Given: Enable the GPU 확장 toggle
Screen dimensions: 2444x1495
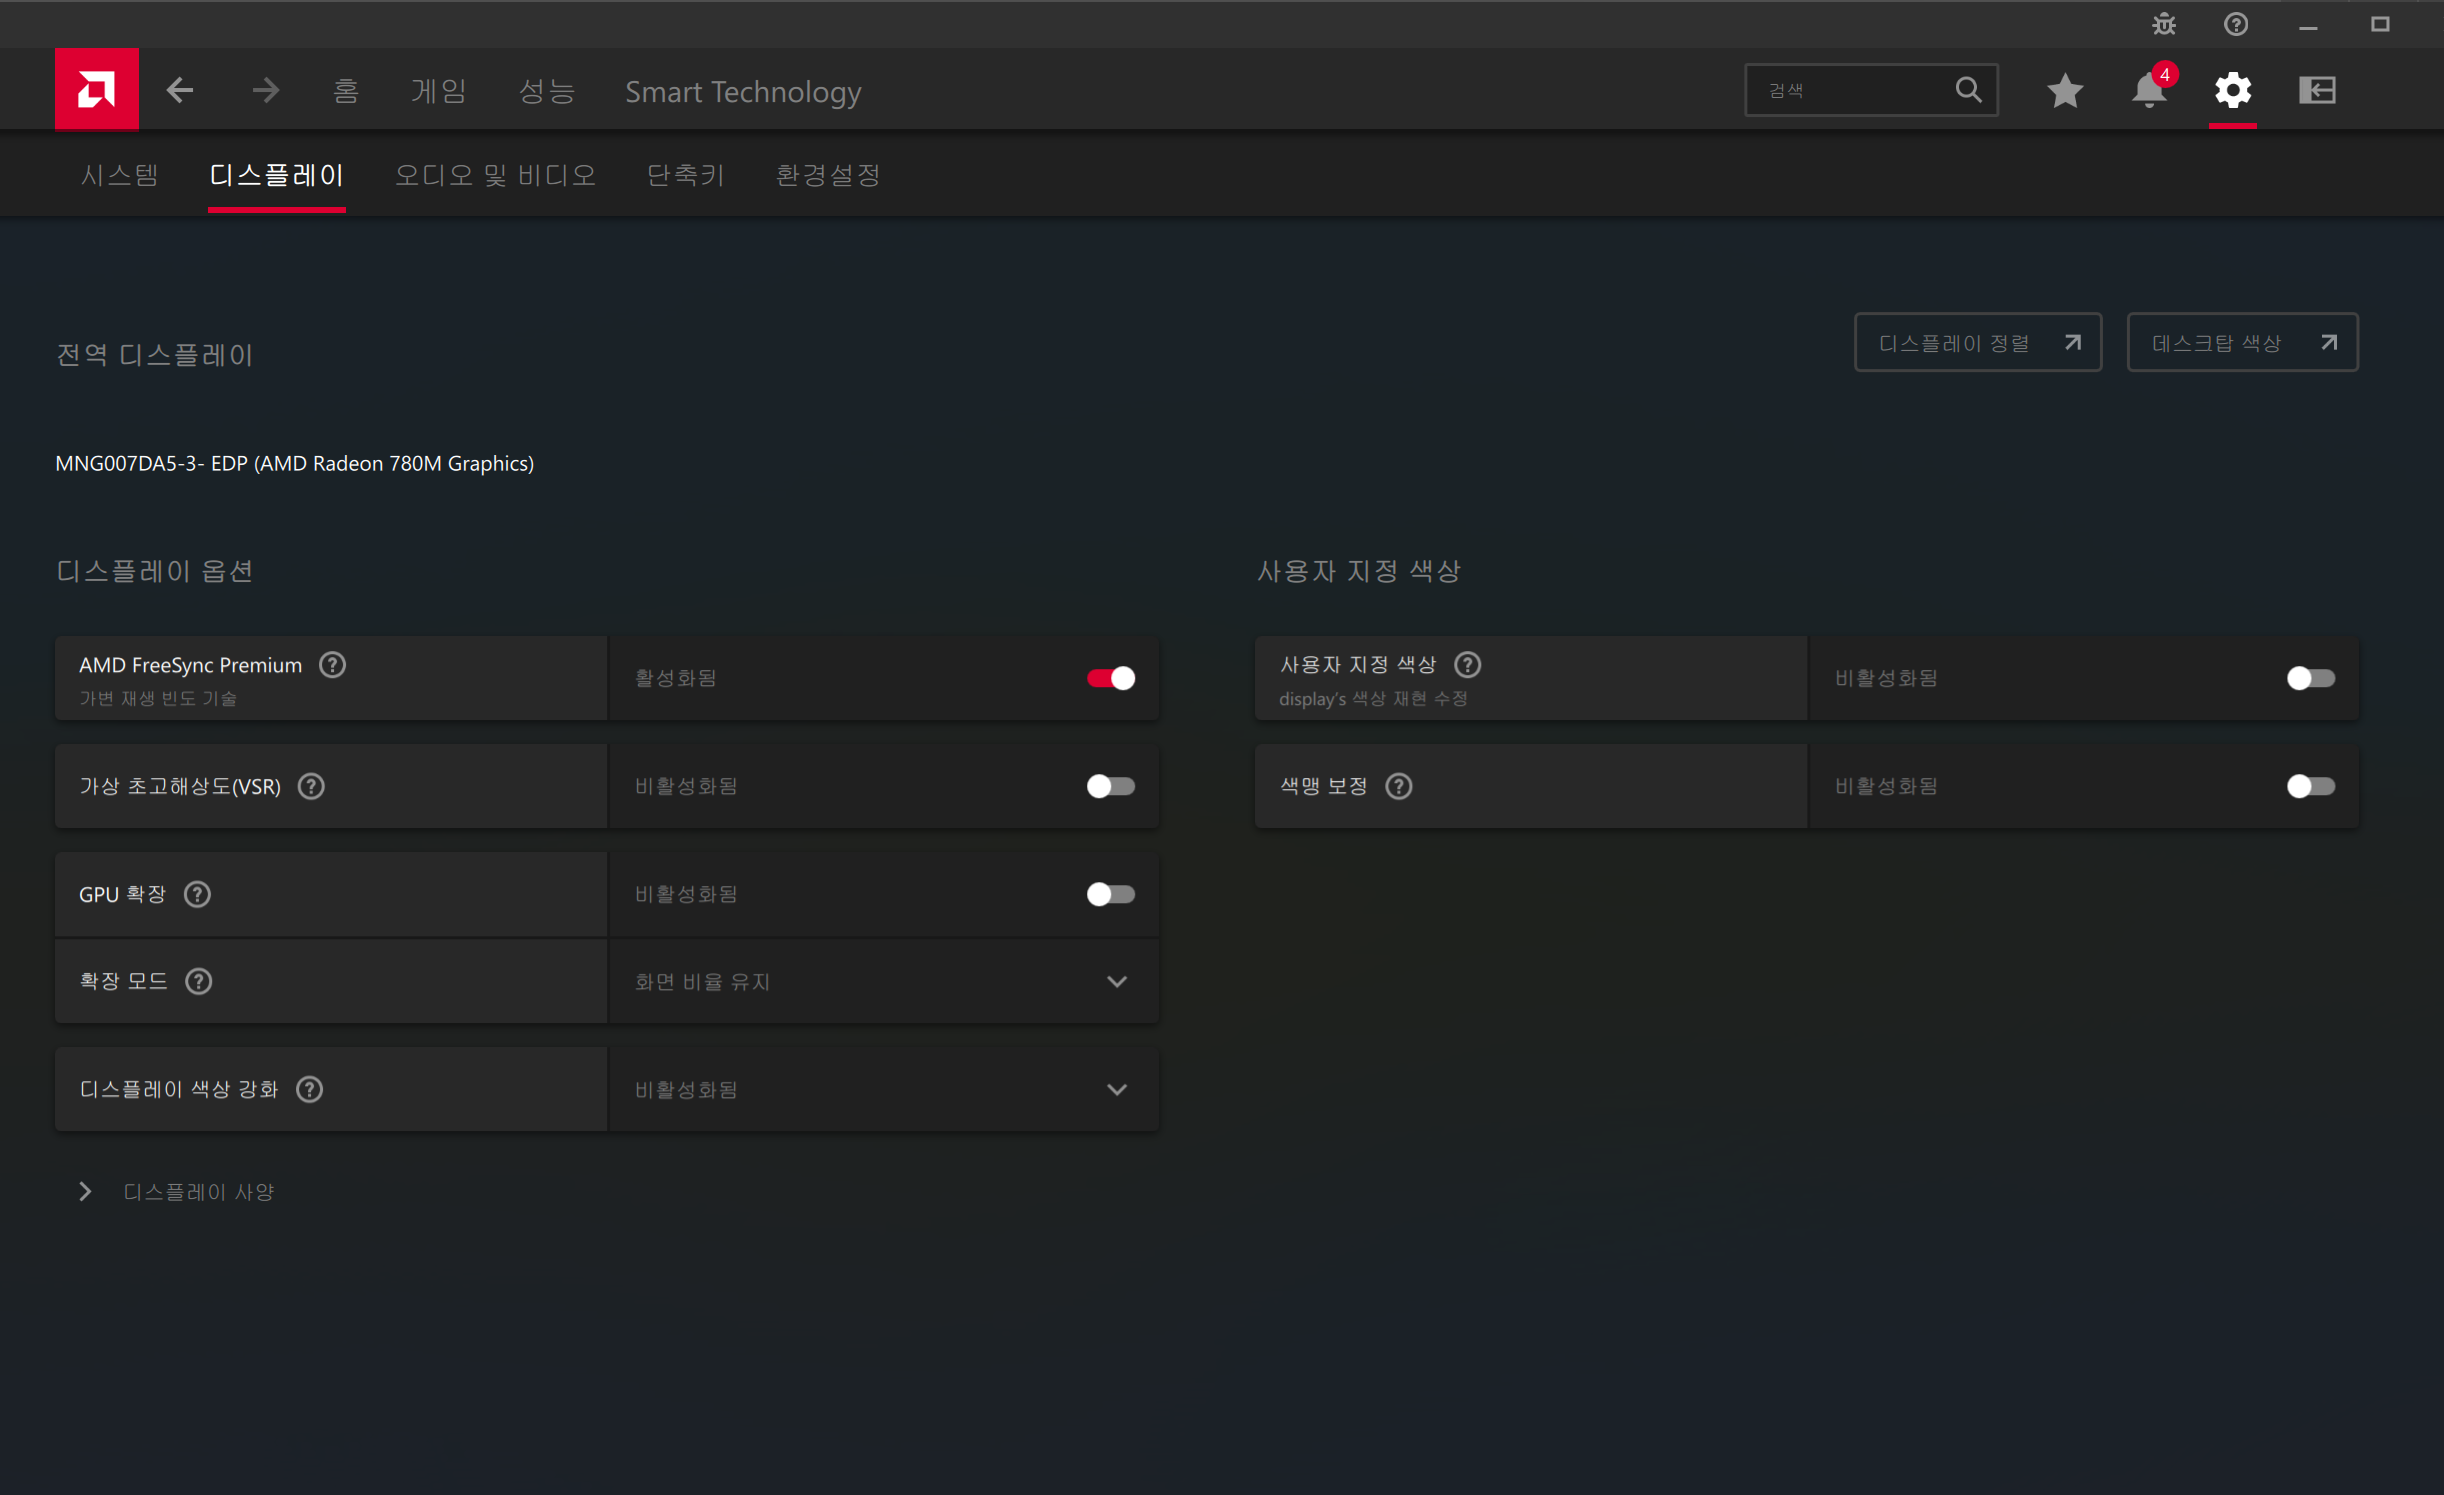Looking at the screenshot, I should [1111, 894].
